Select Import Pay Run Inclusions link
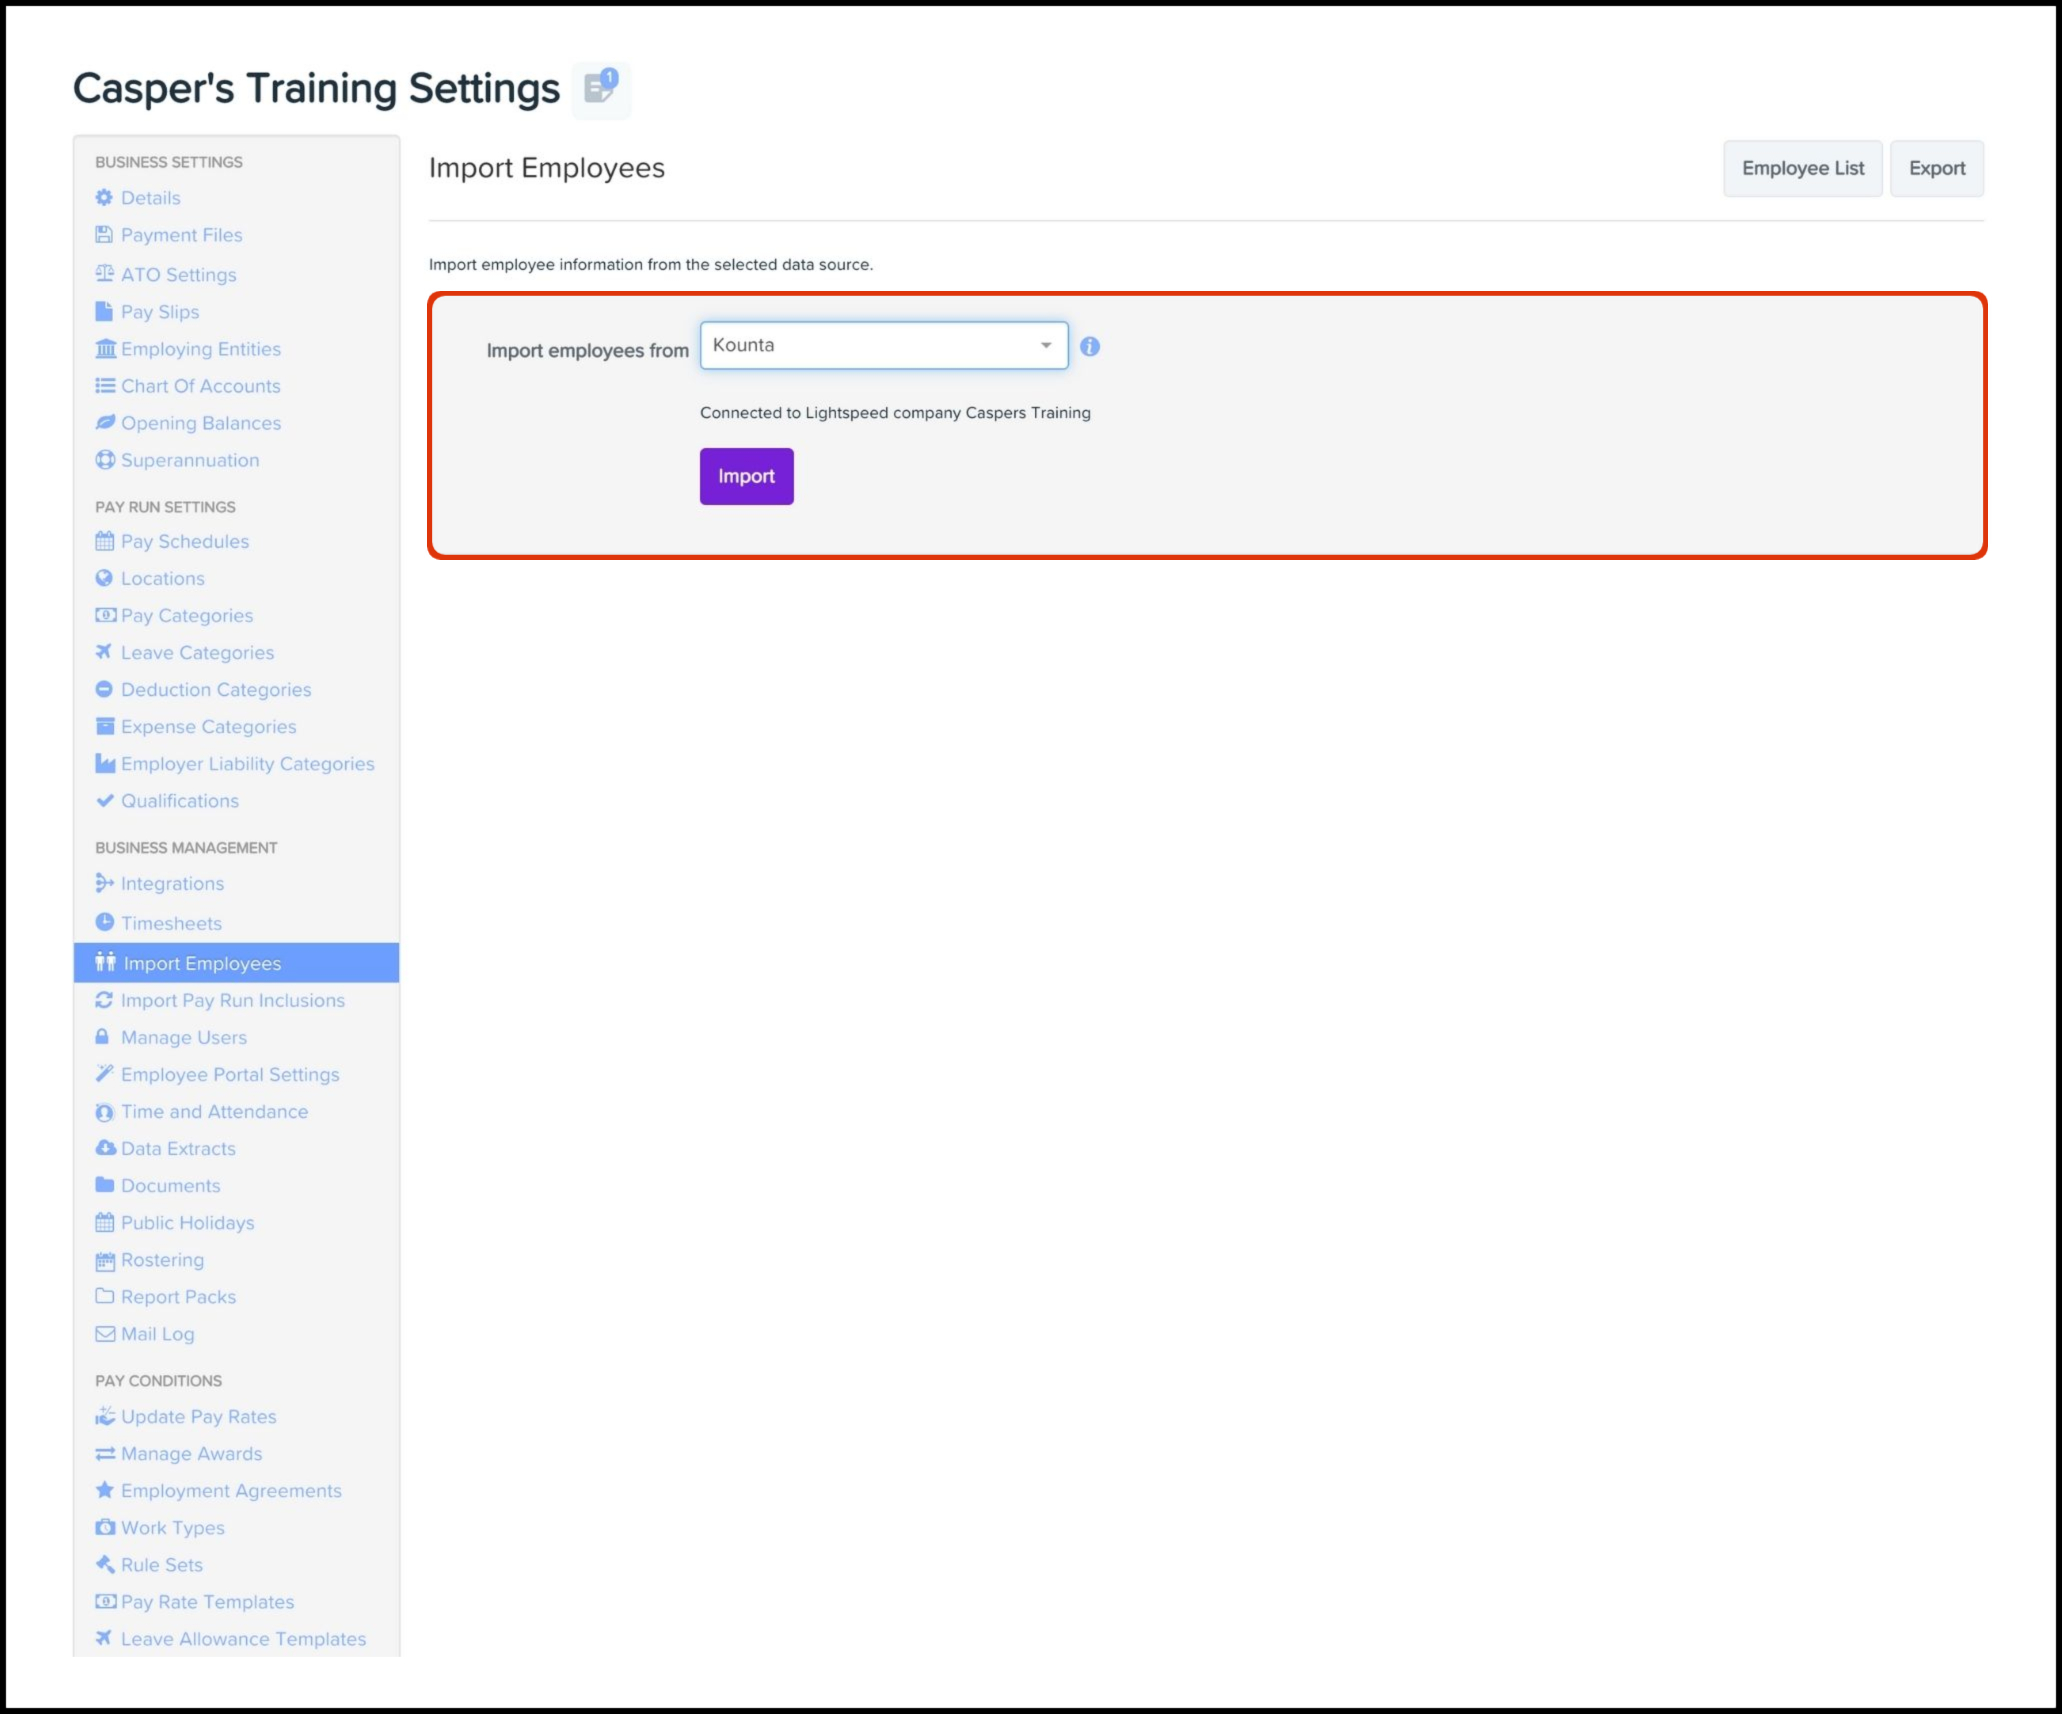The height and width of the screenshot is (1714, 2062). tap(232, 1000)
